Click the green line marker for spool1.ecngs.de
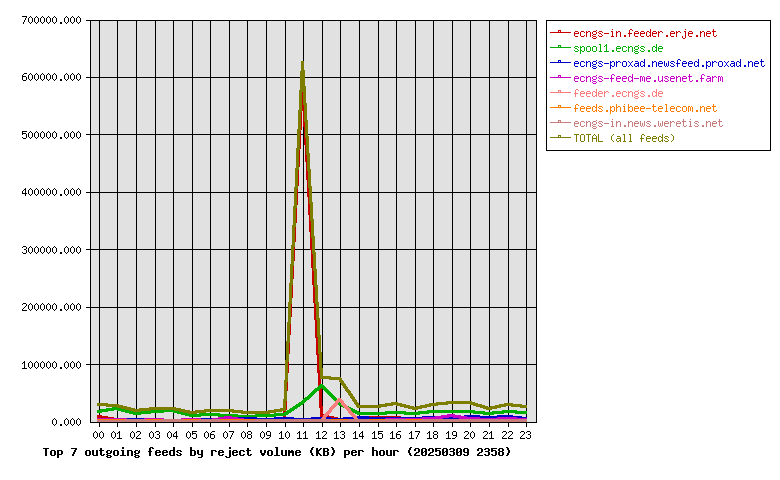The height and width of the screenshot is (480, 780). click(560, 47)
